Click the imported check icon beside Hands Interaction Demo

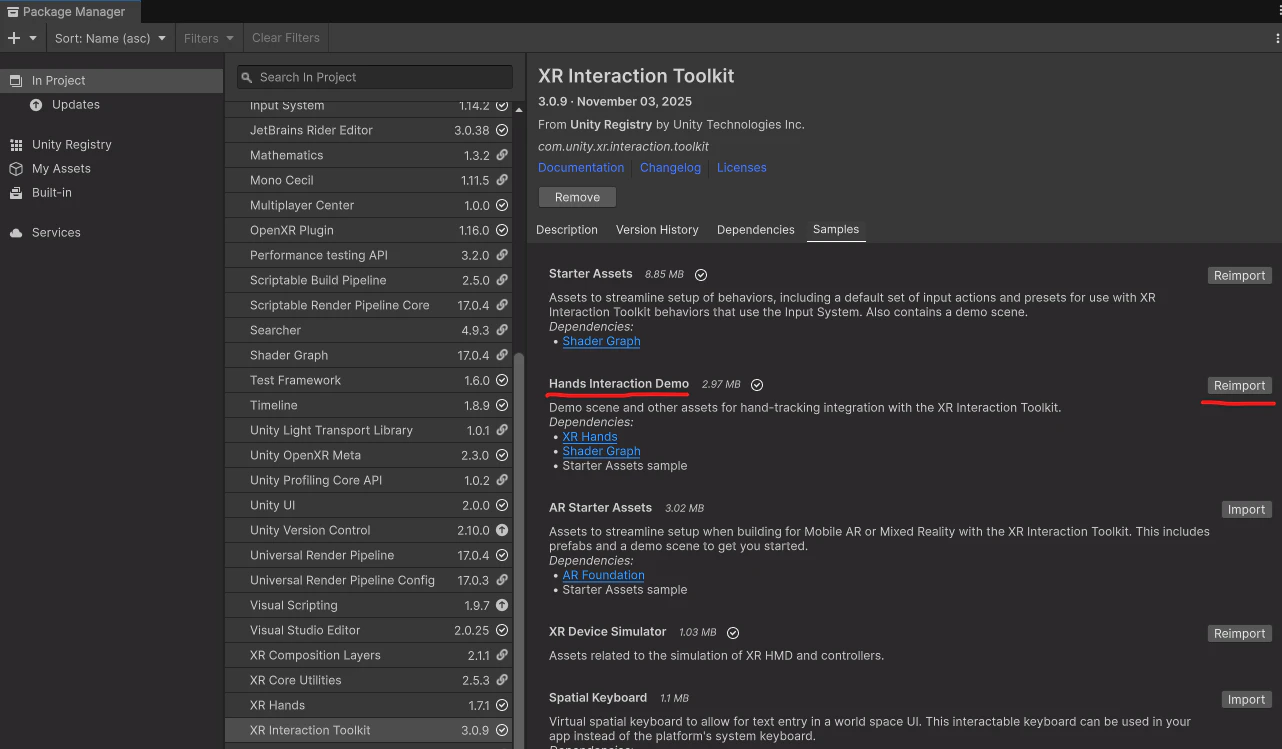tap(757, 385)
